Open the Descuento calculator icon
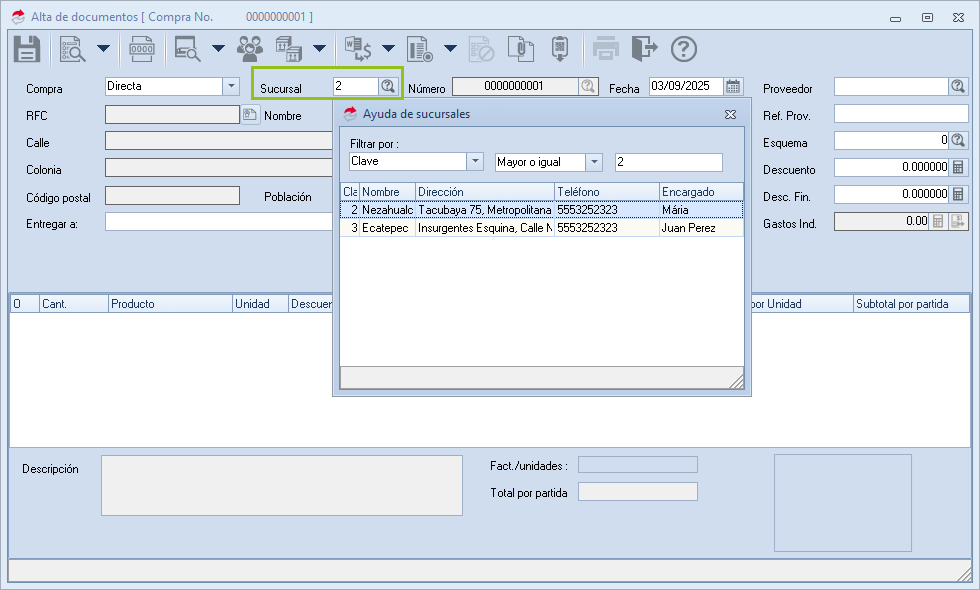The image size is (980, 590). [958, 167]
